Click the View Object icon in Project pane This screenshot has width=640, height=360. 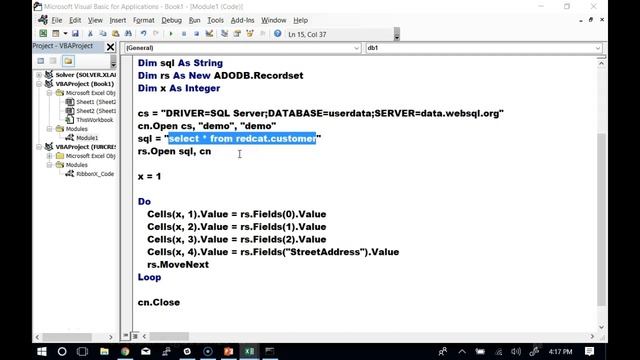(53, 61)
